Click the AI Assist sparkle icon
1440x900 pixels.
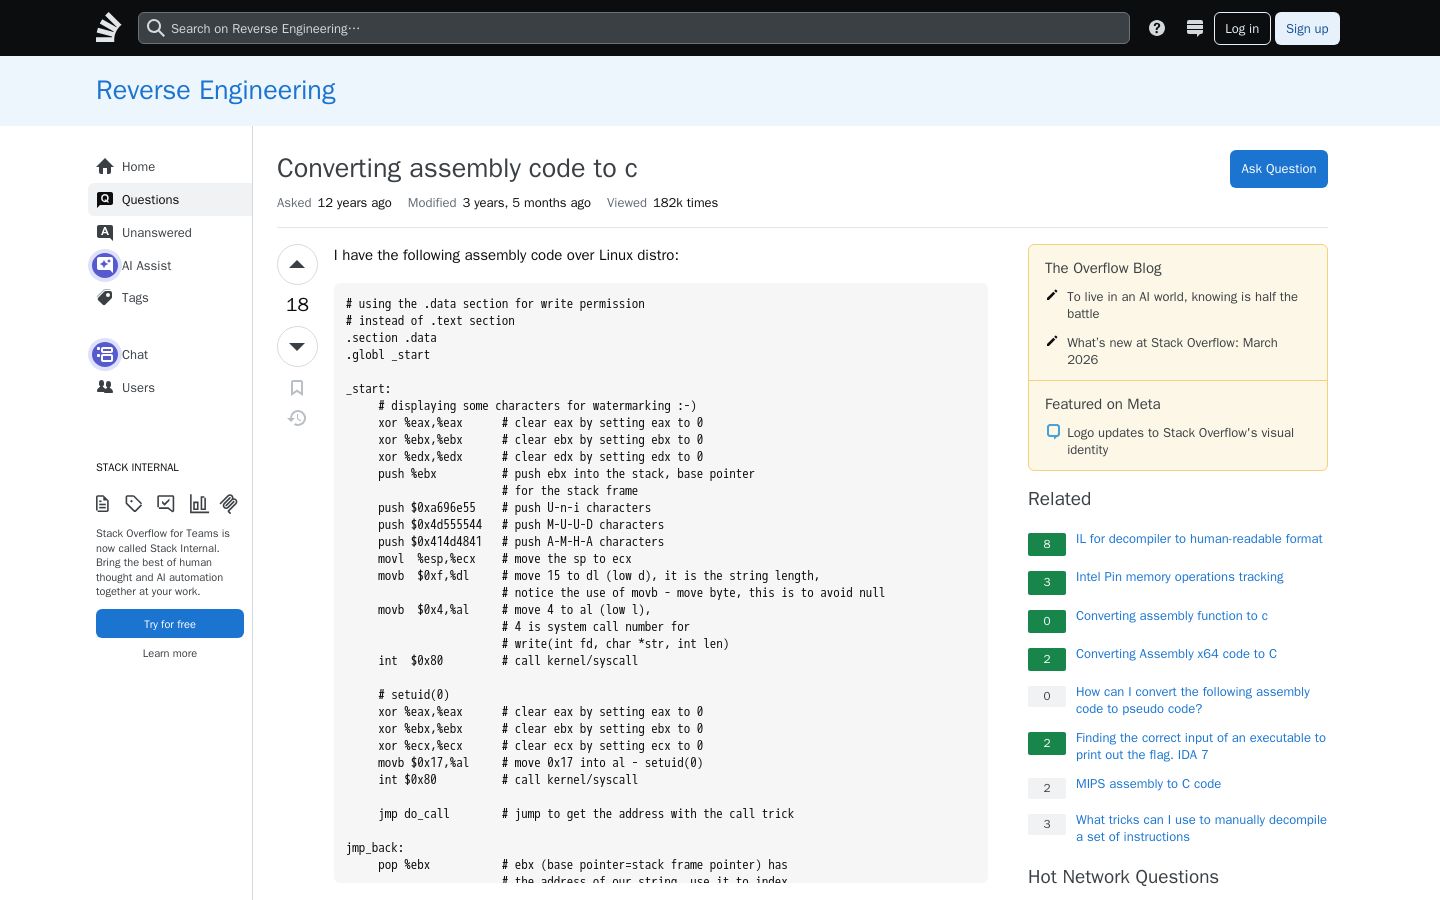[105, 265]
